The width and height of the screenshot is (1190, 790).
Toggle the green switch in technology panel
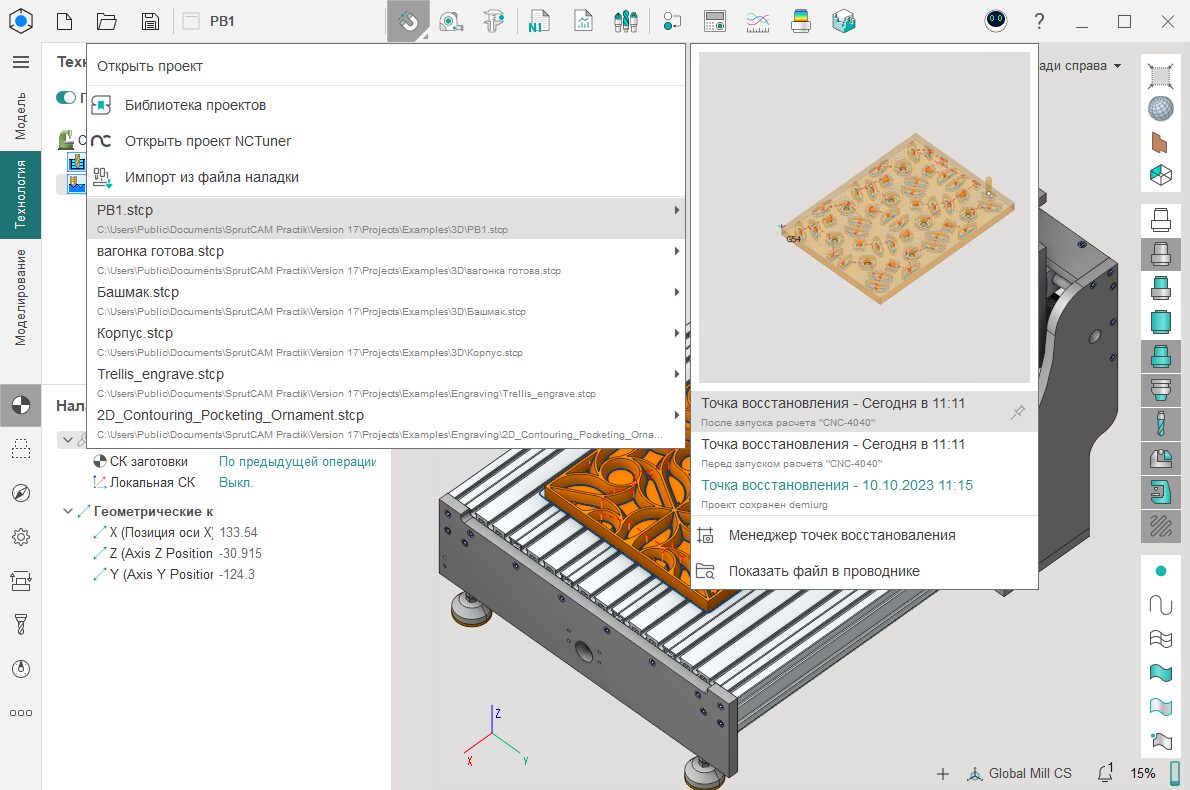67,98
